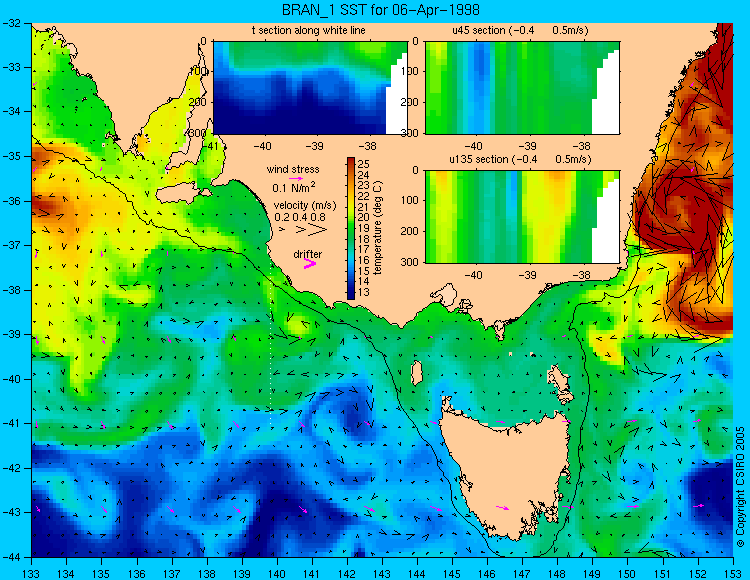Viewport: 750px width, 580px height.
Task: Click the 25 value on temperature colorbar
Action: (x=364, y=164)
